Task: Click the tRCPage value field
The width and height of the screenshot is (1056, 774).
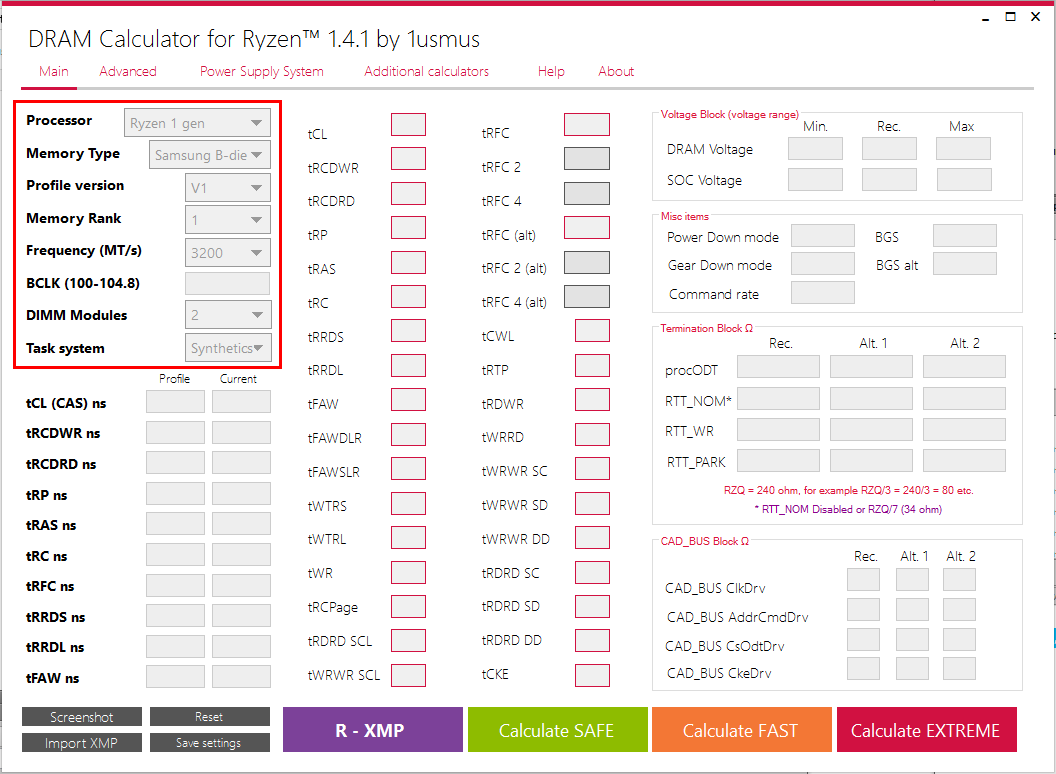Action: coord(408,606)
